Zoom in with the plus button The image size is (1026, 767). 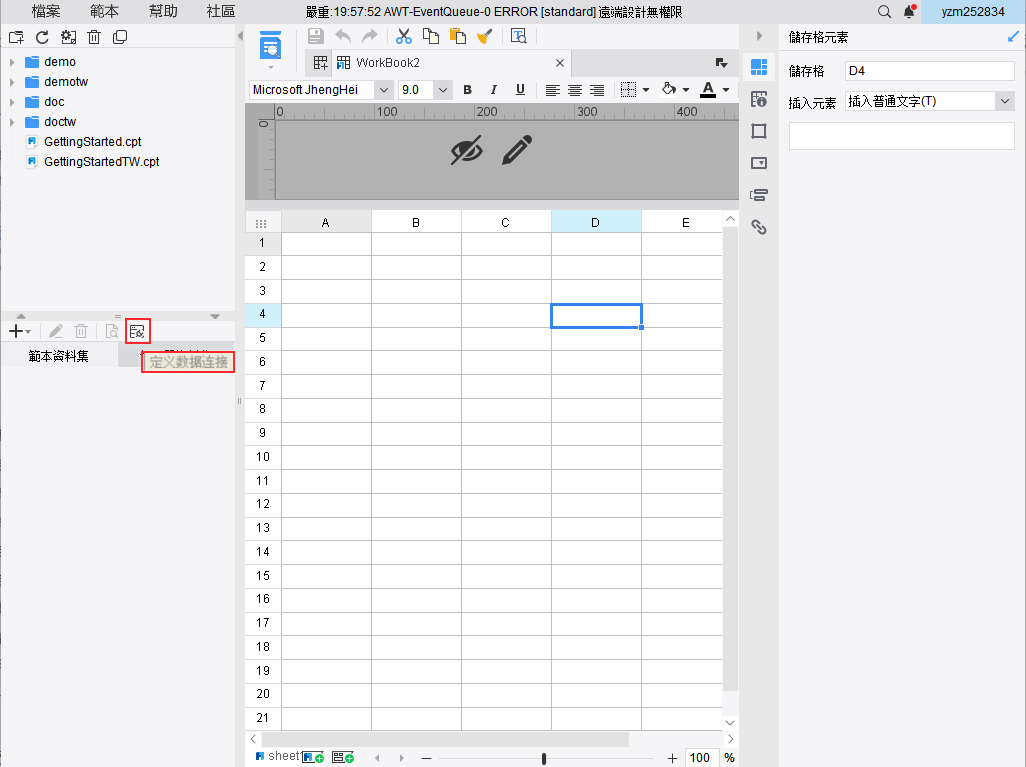(672, 758)
